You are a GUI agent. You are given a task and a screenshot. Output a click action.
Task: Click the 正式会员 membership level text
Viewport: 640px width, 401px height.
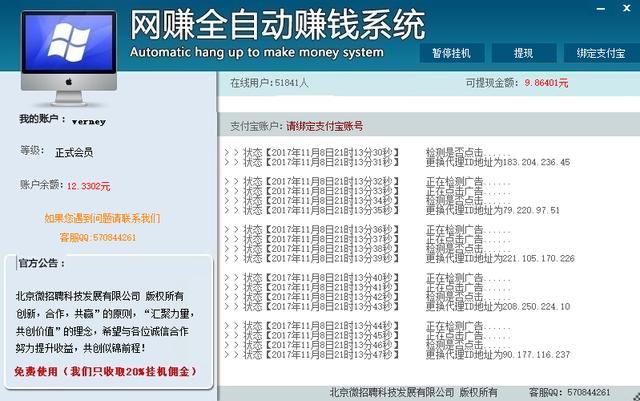76,152
